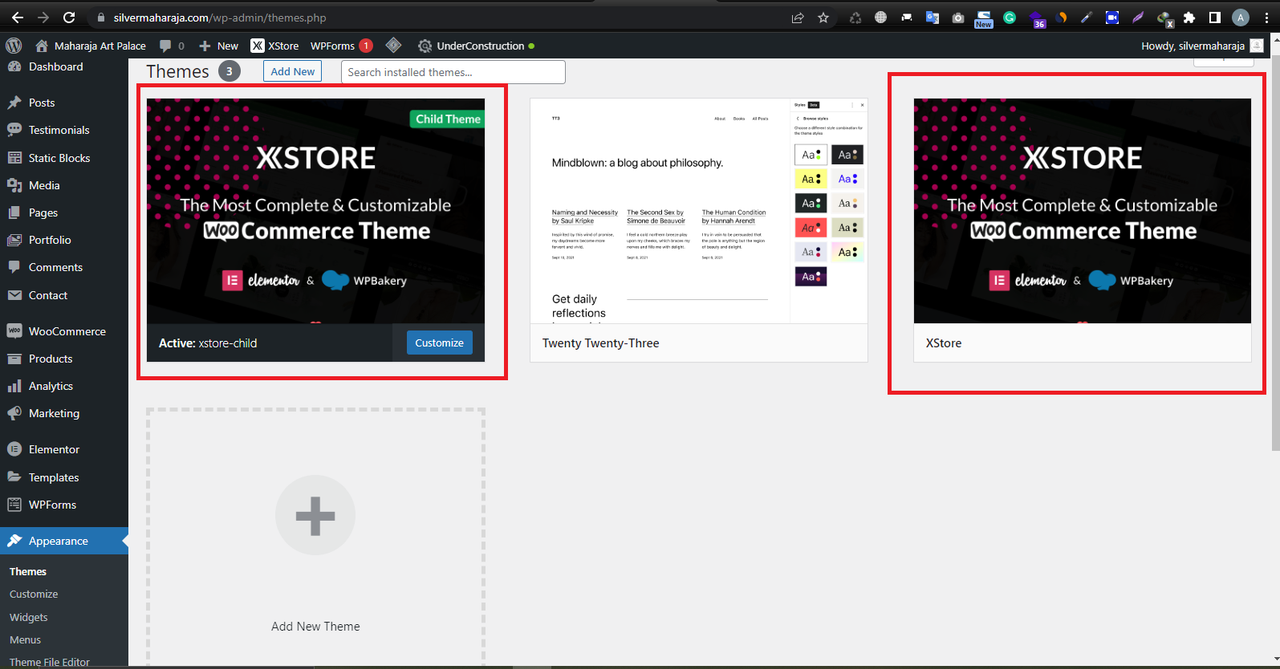
Task: Click the browser forward arrow
Action: pyautogui.click(x=43, y=17)
